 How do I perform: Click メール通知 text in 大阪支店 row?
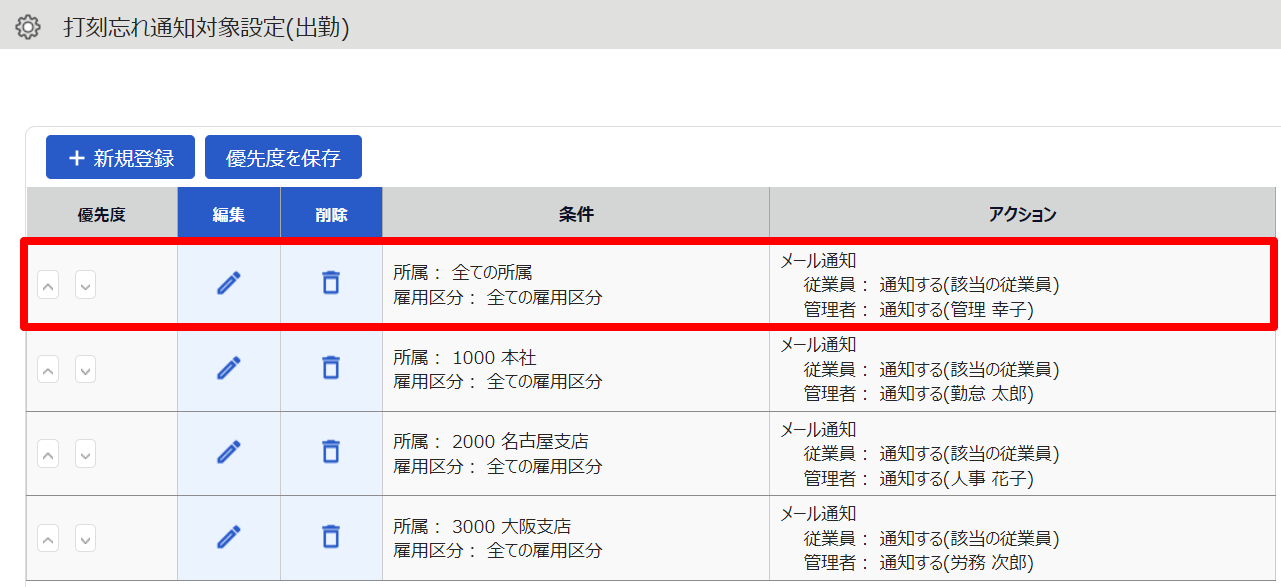tap(818, 514)
